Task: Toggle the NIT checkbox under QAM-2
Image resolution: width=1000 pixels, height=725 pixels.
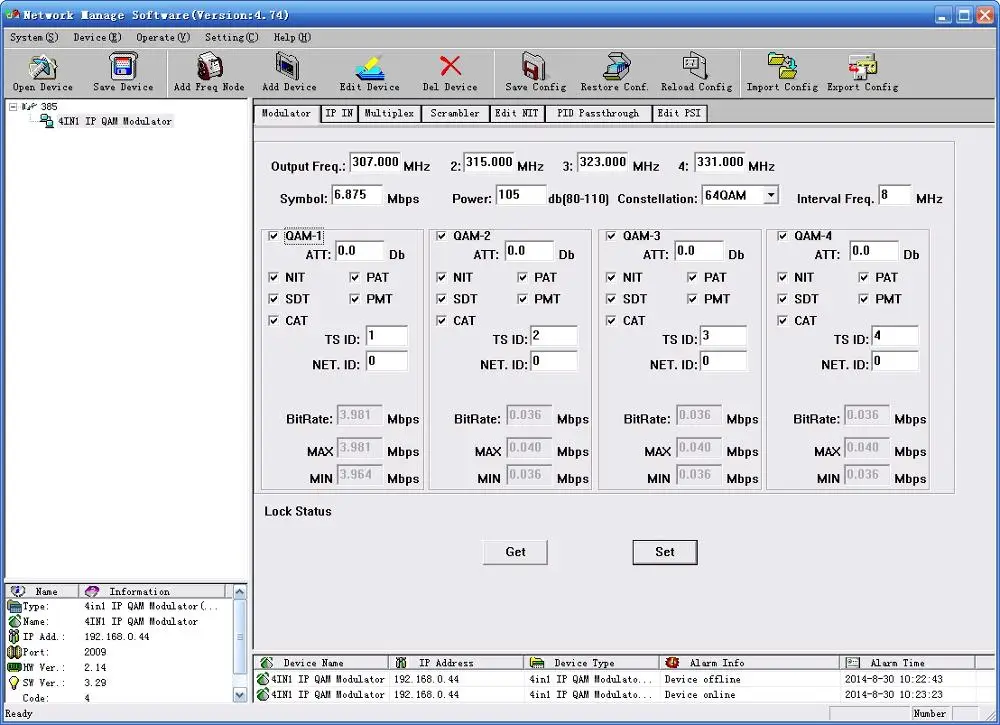Action: [442, 278]
